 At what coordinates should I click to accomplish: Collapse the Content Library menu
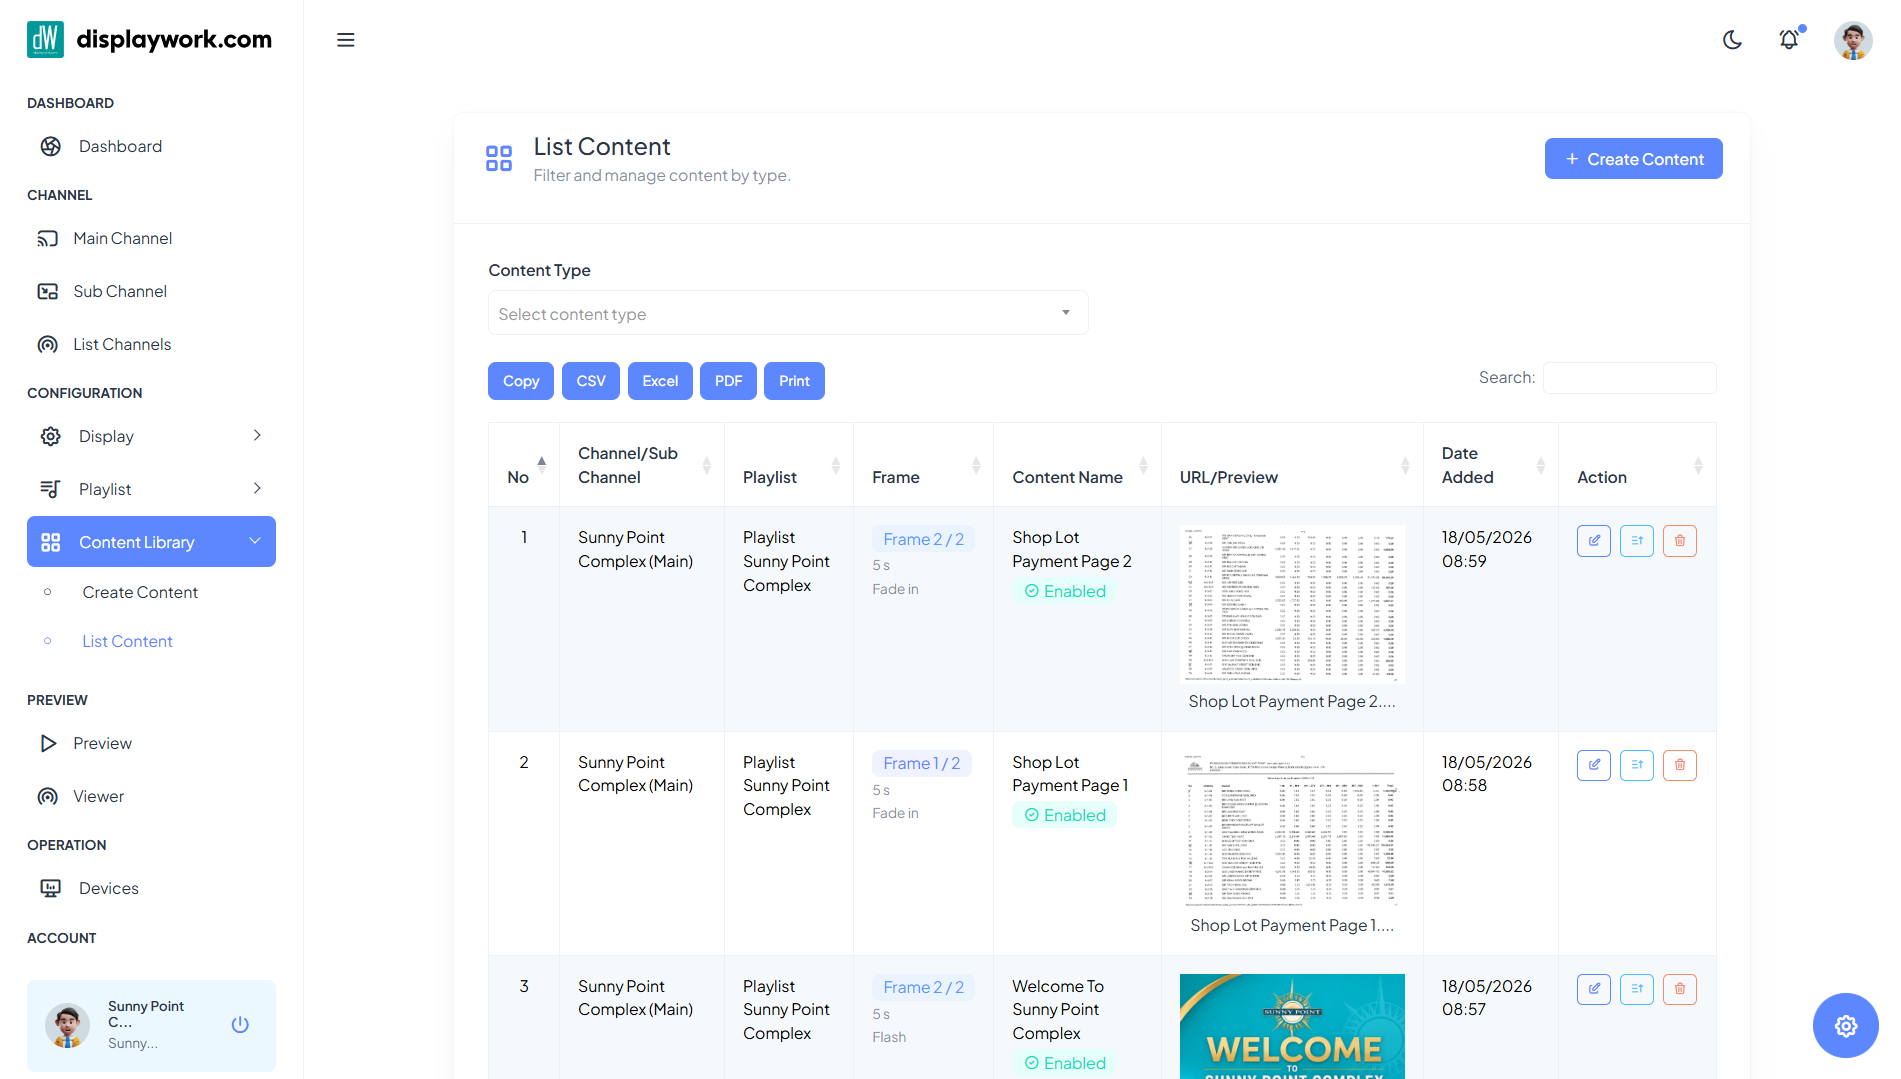coord(151,542)
